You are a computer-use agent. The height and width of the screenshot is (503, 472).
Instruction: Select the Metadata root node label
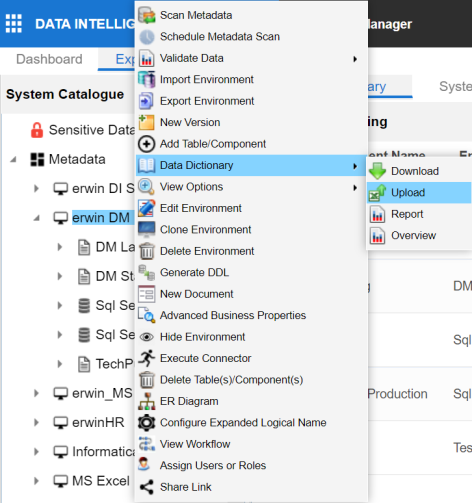tap(77, 159)
